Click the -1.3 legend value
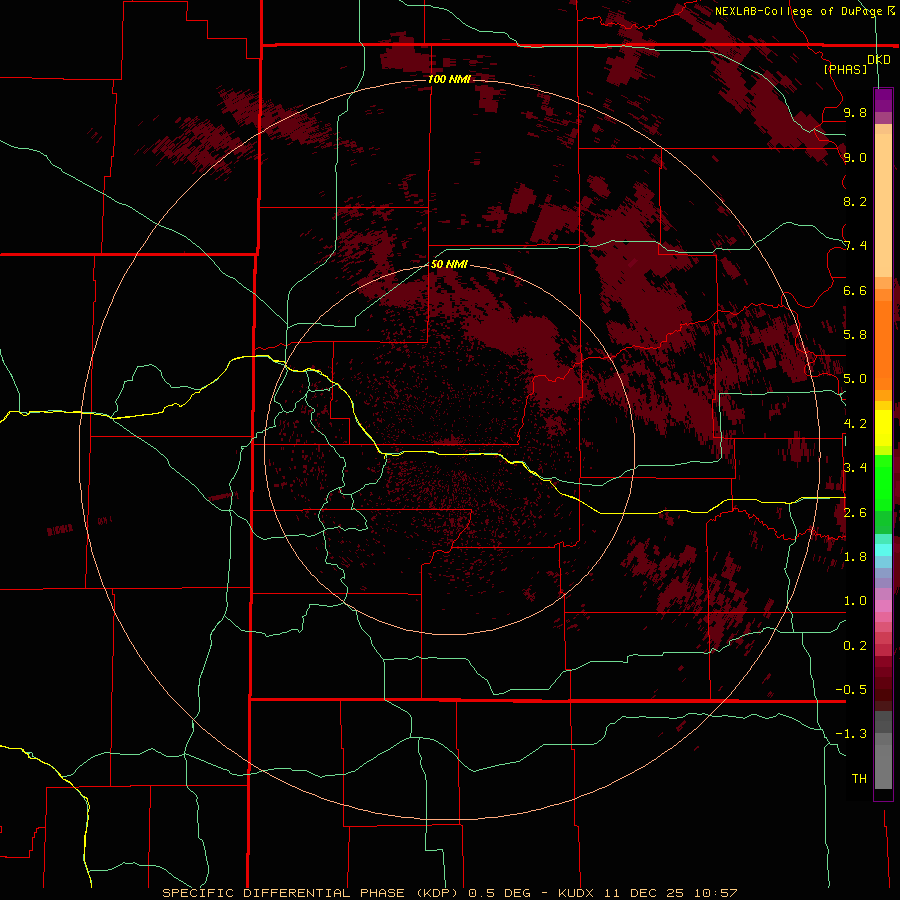This screenshot has height=900, width=900. (851, 734)
